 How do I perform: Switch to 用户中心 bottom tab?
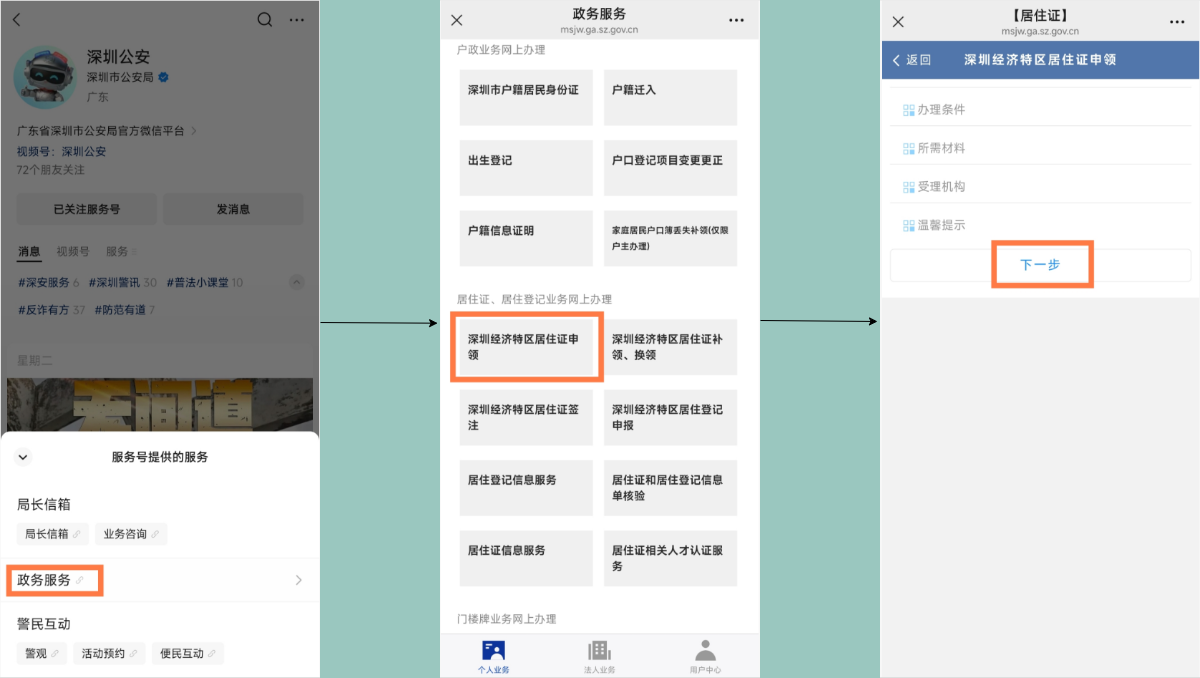[x=705, y=656]
